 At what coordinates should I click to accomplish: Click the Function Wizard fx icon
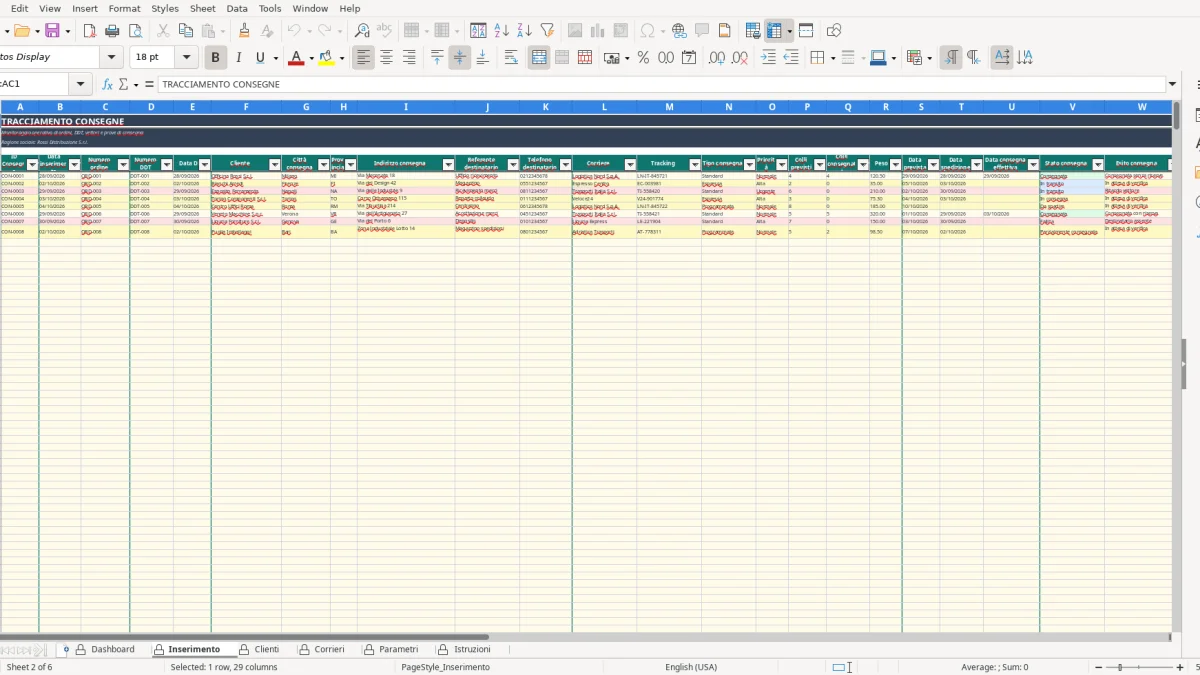pos(107,84)
